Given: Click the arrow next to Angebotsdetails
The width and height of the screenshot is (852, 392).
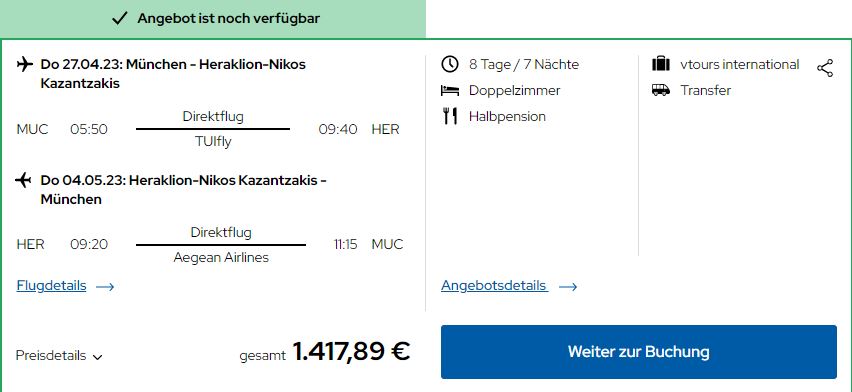Looking at the screenshot, I should [x=568, y=287].
